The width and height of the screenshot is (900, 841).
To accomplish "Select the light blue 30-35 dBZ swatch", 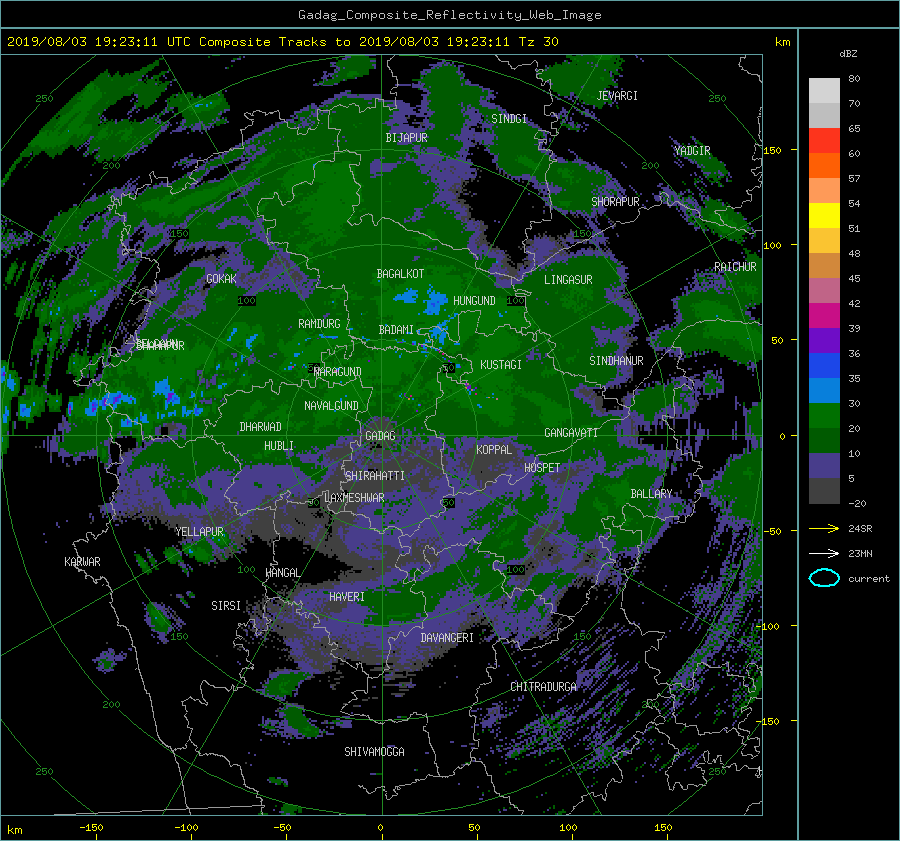I will [824, 391].
